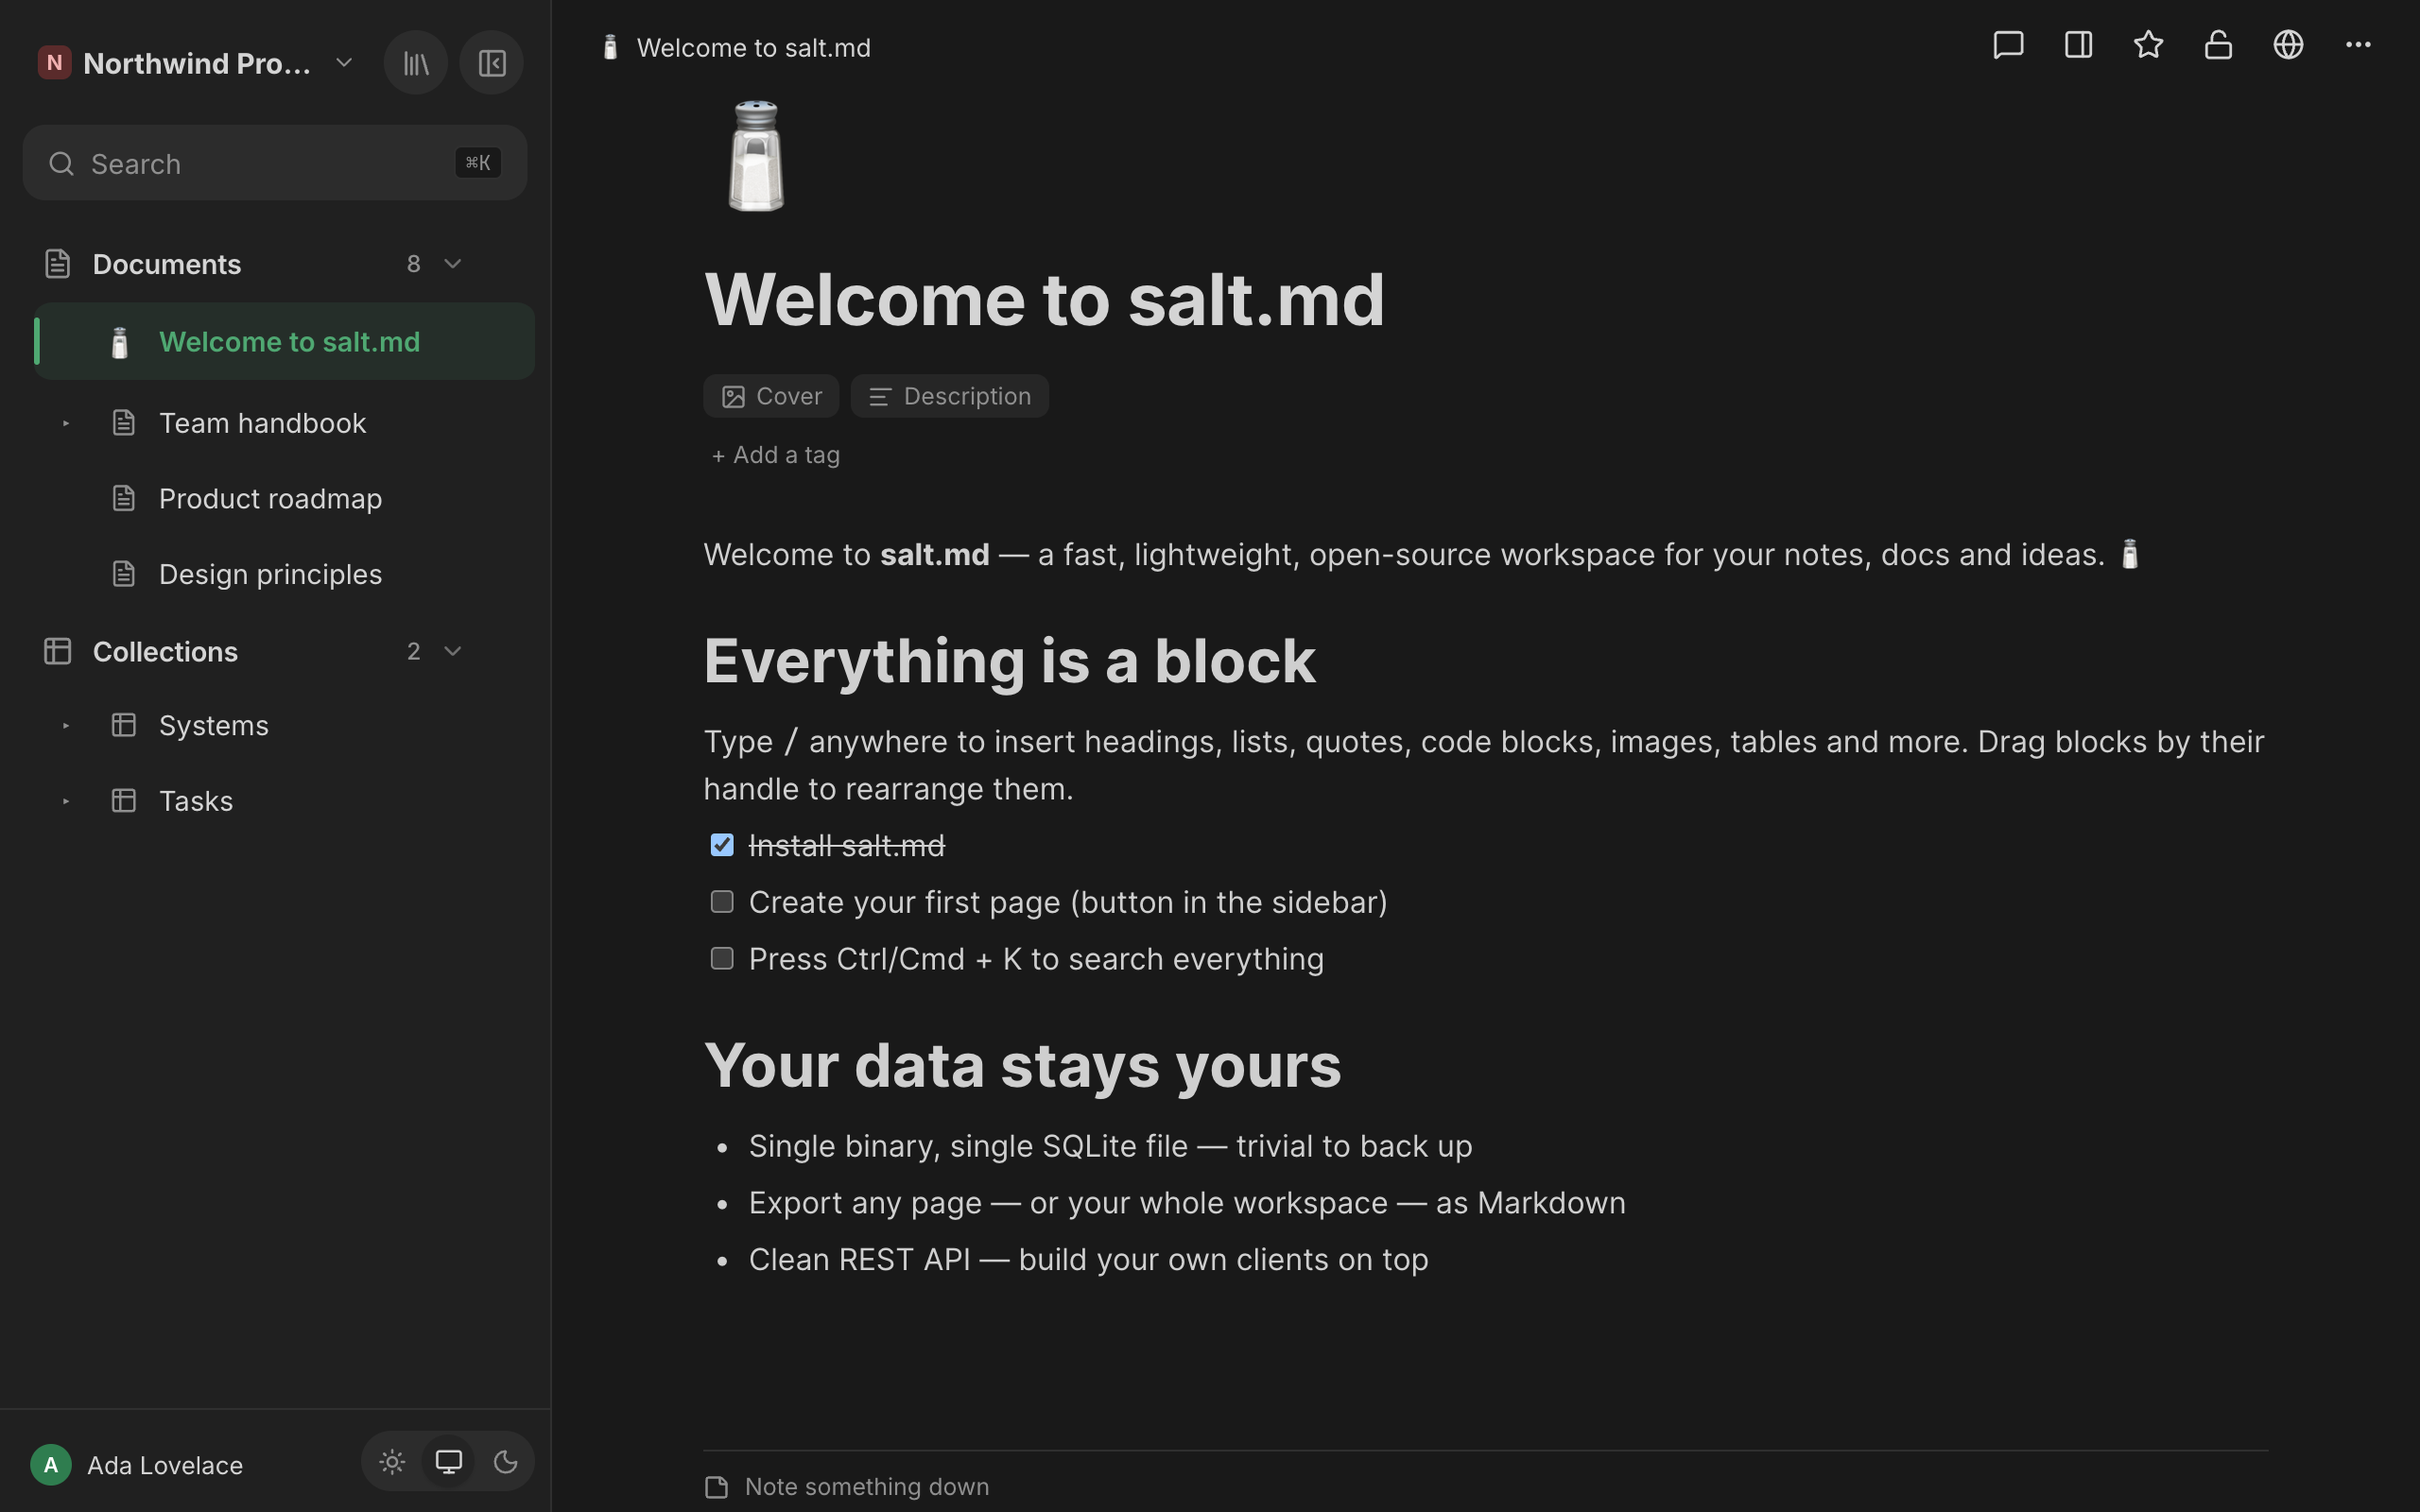The image size is (2420, 1512).
Task: Expand the Team handbook tree item
Action: click(x=66, y=424)
